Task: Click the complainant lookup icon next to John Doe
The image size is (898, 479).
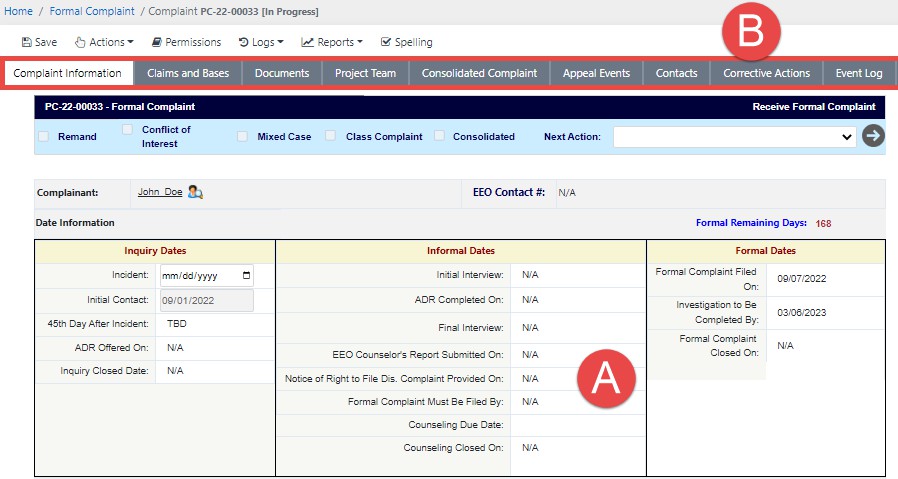Action: point(195,192)
